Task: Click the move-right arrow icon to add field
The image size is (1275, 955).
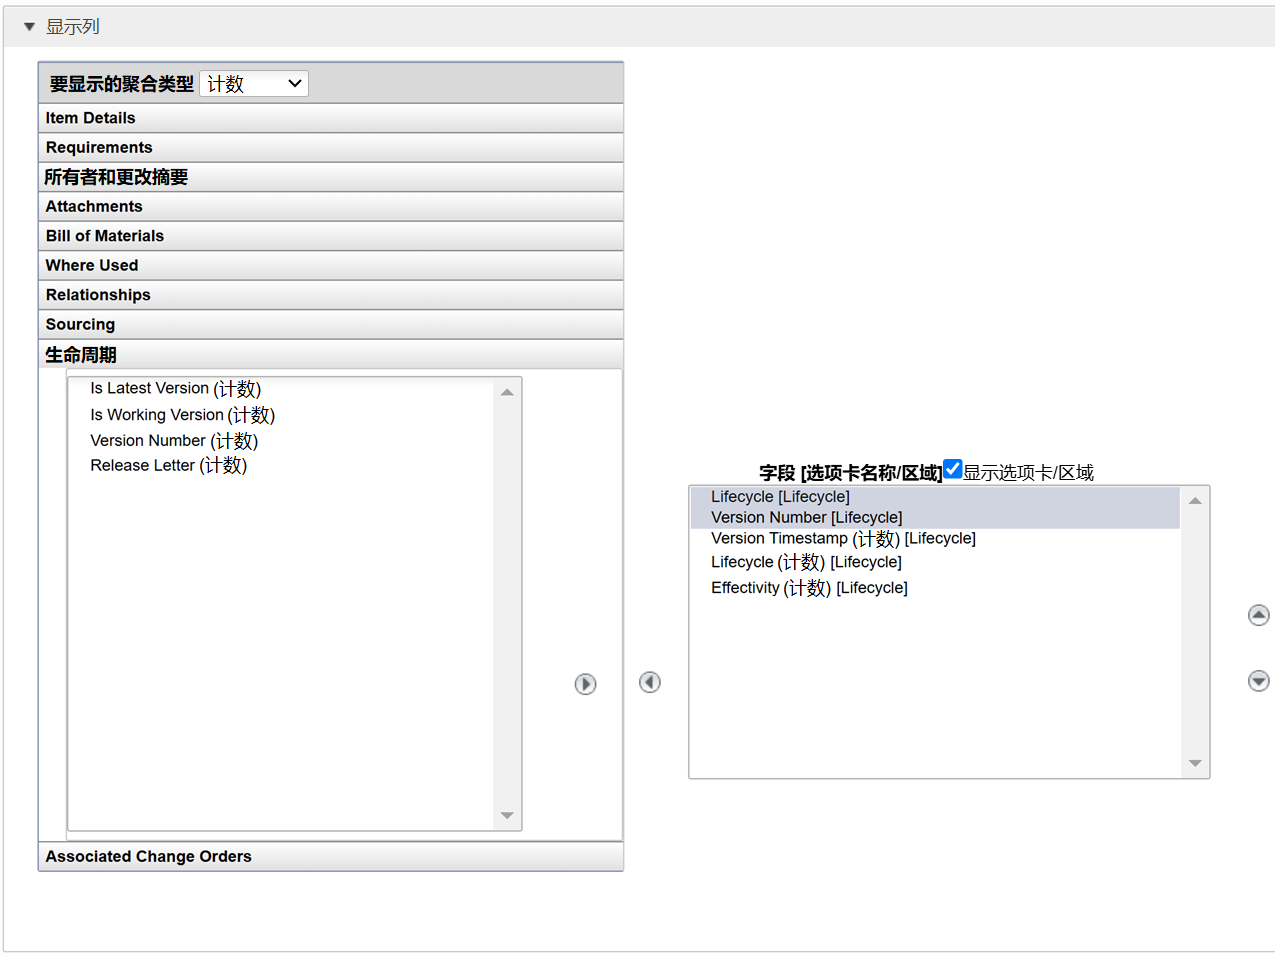Action: pyautogui.click(x=585, y=684)
